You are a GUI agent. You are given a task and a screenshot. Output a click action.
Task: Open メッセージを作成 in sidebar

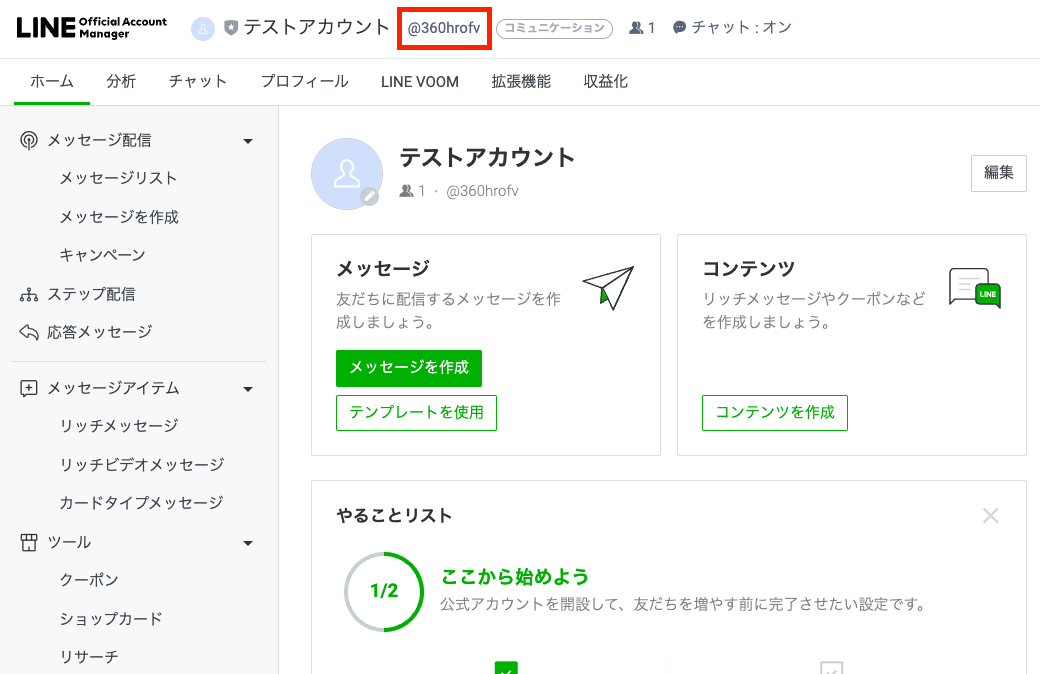[x=119, y=217]
